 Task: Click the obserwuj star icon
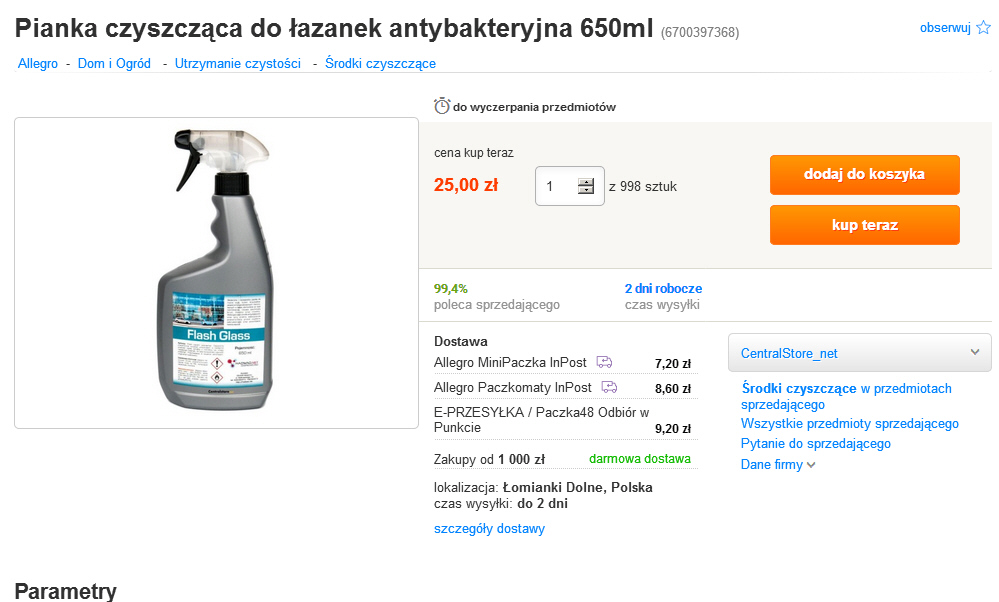click(983, 27)
